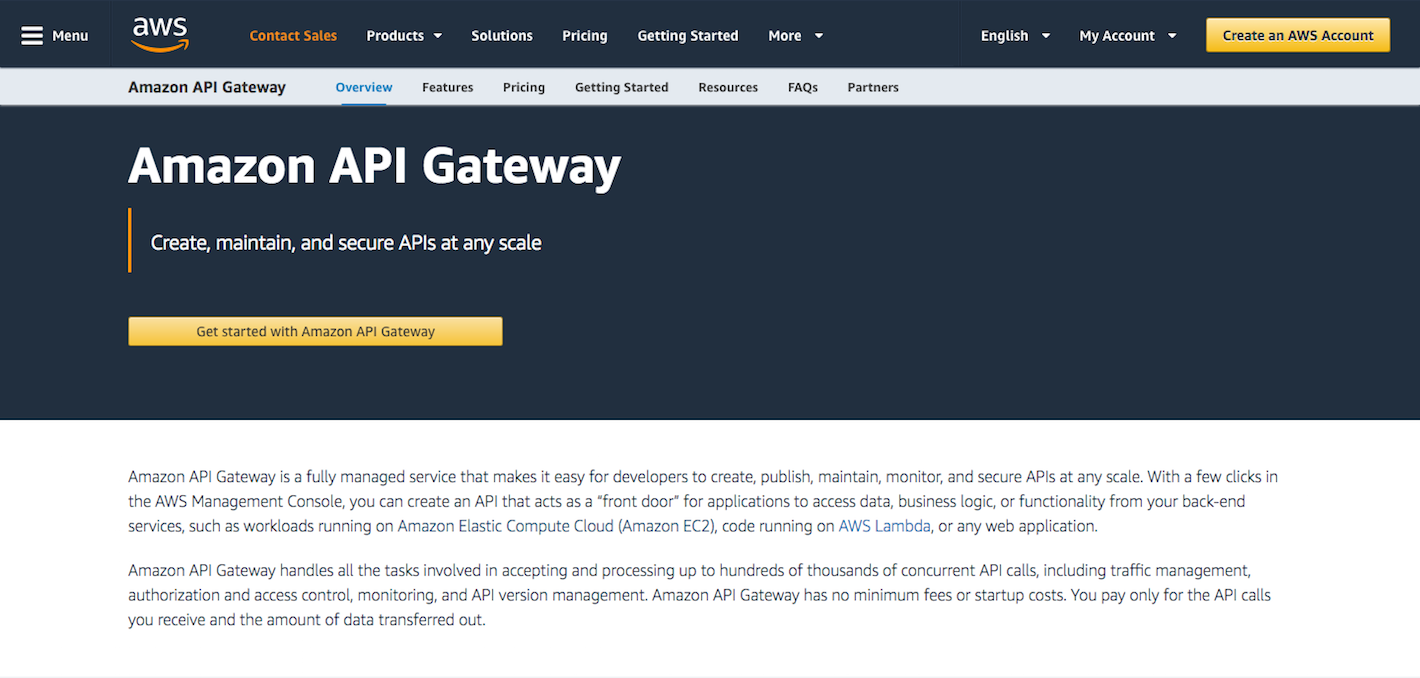
Task: Click Contact Sales link
Action: (293, 36)
